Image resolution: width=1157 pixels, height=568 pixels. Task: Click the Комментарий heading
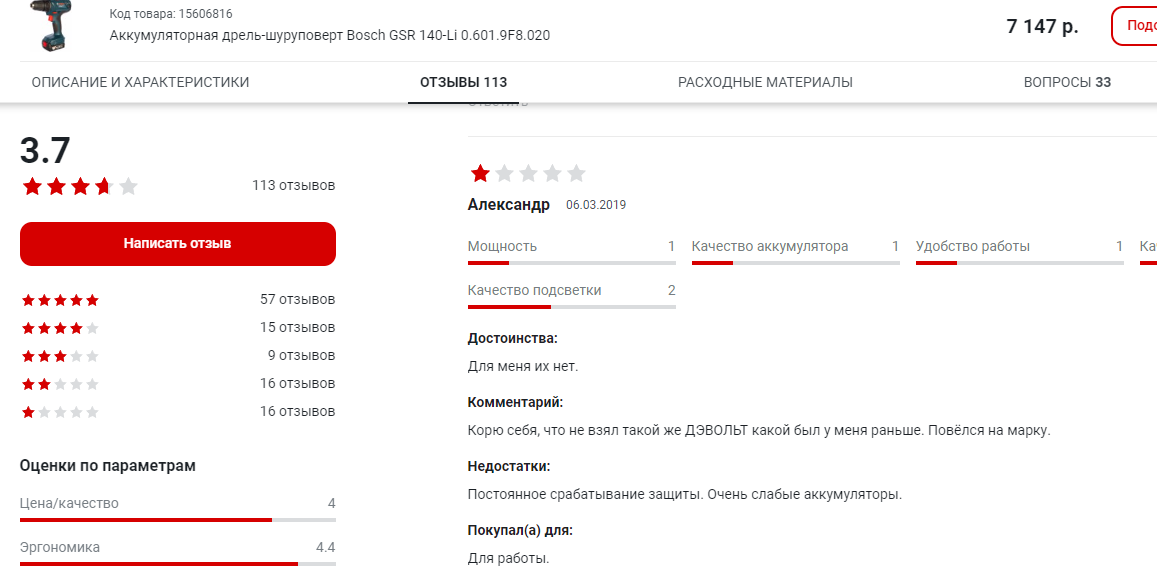coord(515,403)
